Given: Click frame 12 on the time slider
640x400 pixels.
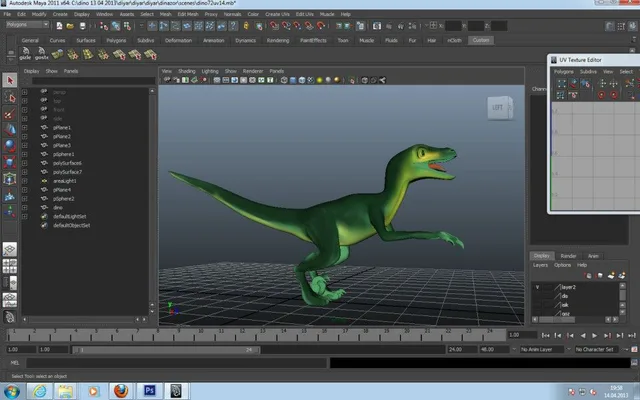Looking at the screenshot, I should click(x=242, y=335).
